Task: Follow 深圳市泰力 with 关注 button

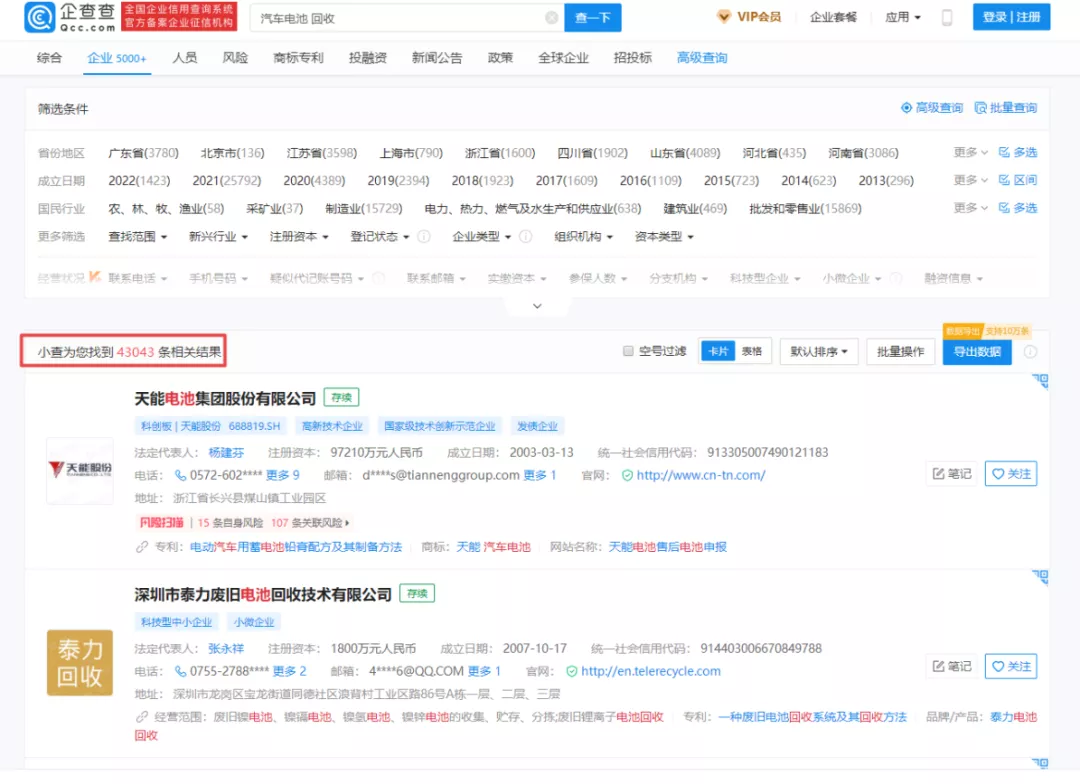Action: click(1011, 666)
